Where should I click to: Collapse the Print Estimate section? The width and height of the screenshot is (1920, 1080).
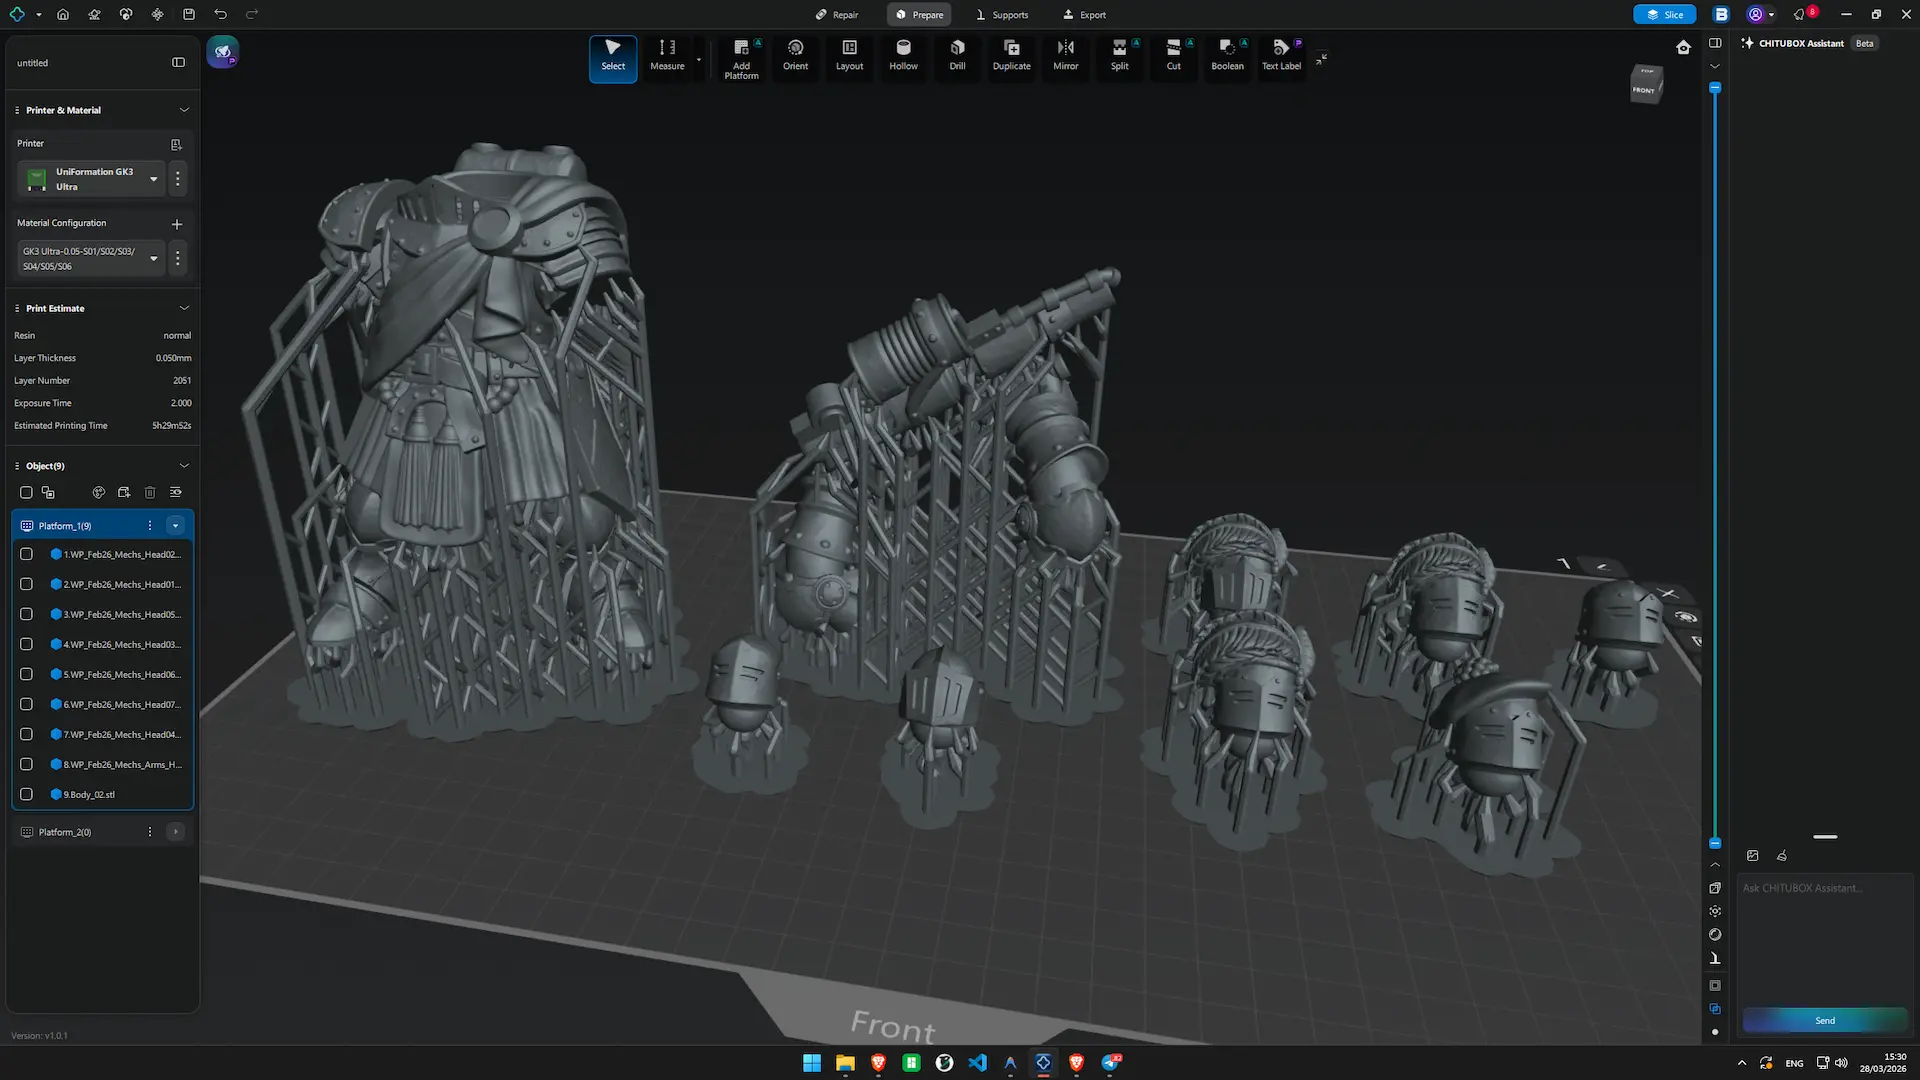point(184,308)
